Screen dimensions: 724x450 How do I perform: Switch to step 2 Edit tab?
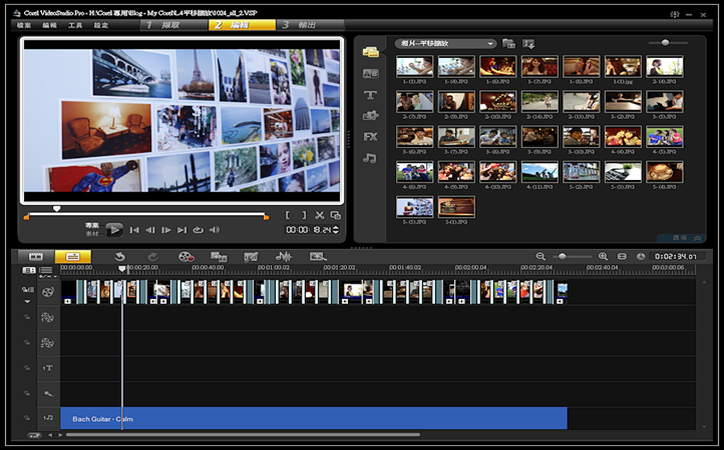point(242,25)
